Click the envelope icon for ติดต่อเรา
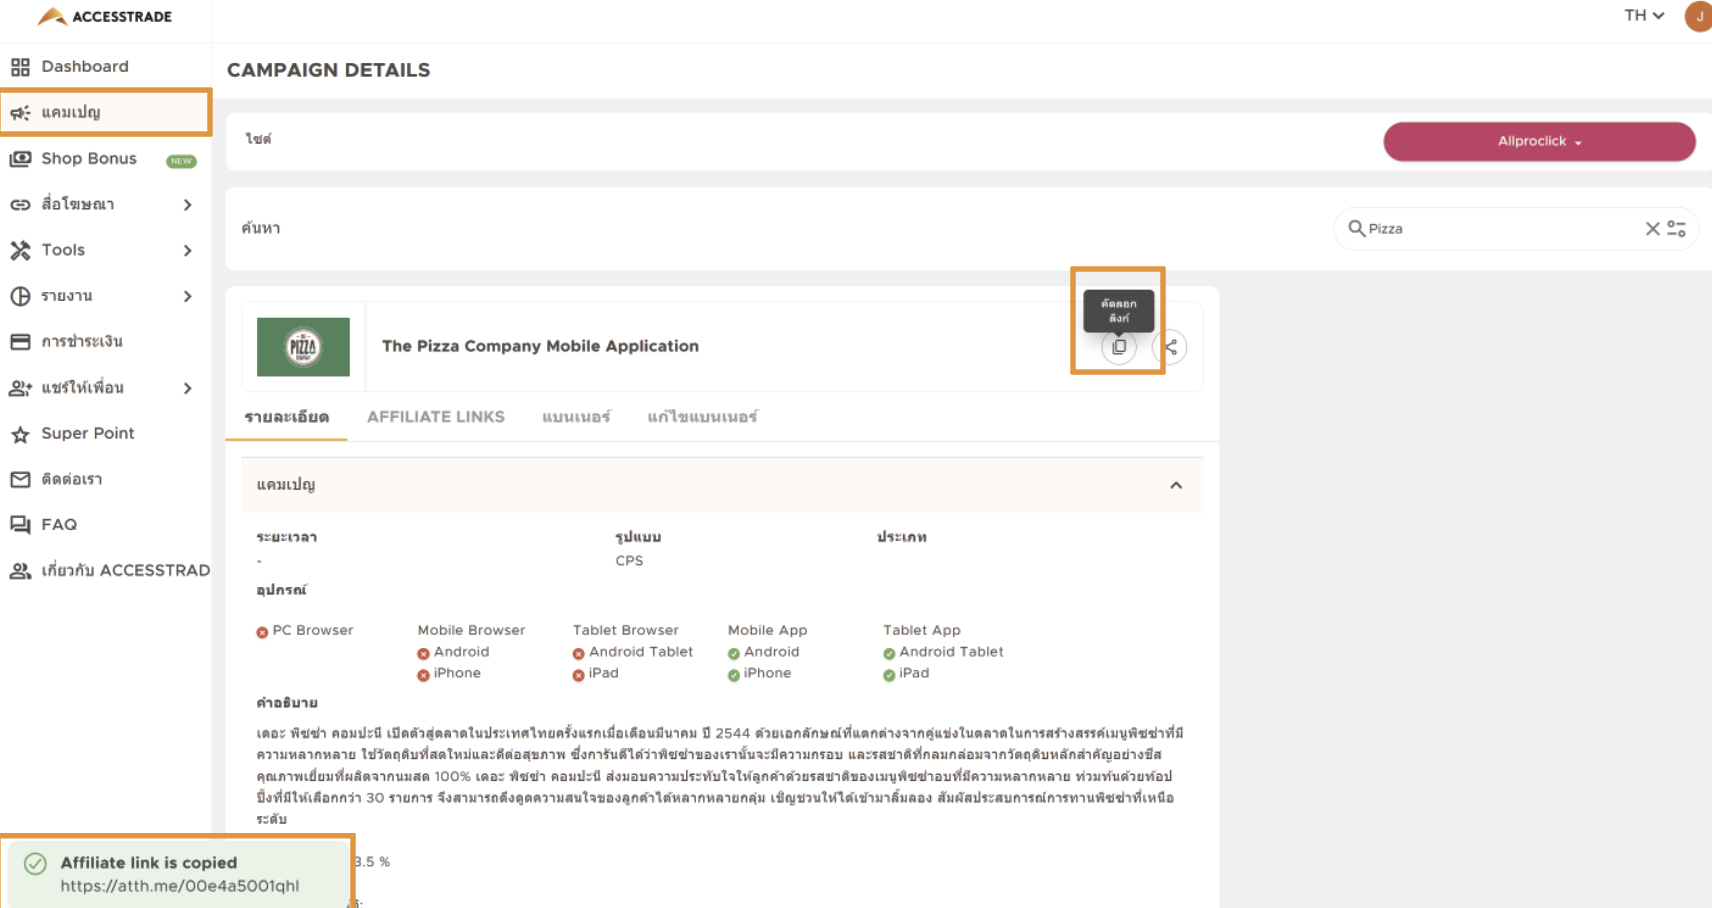The image size is (1712, 908). point(20,479)
